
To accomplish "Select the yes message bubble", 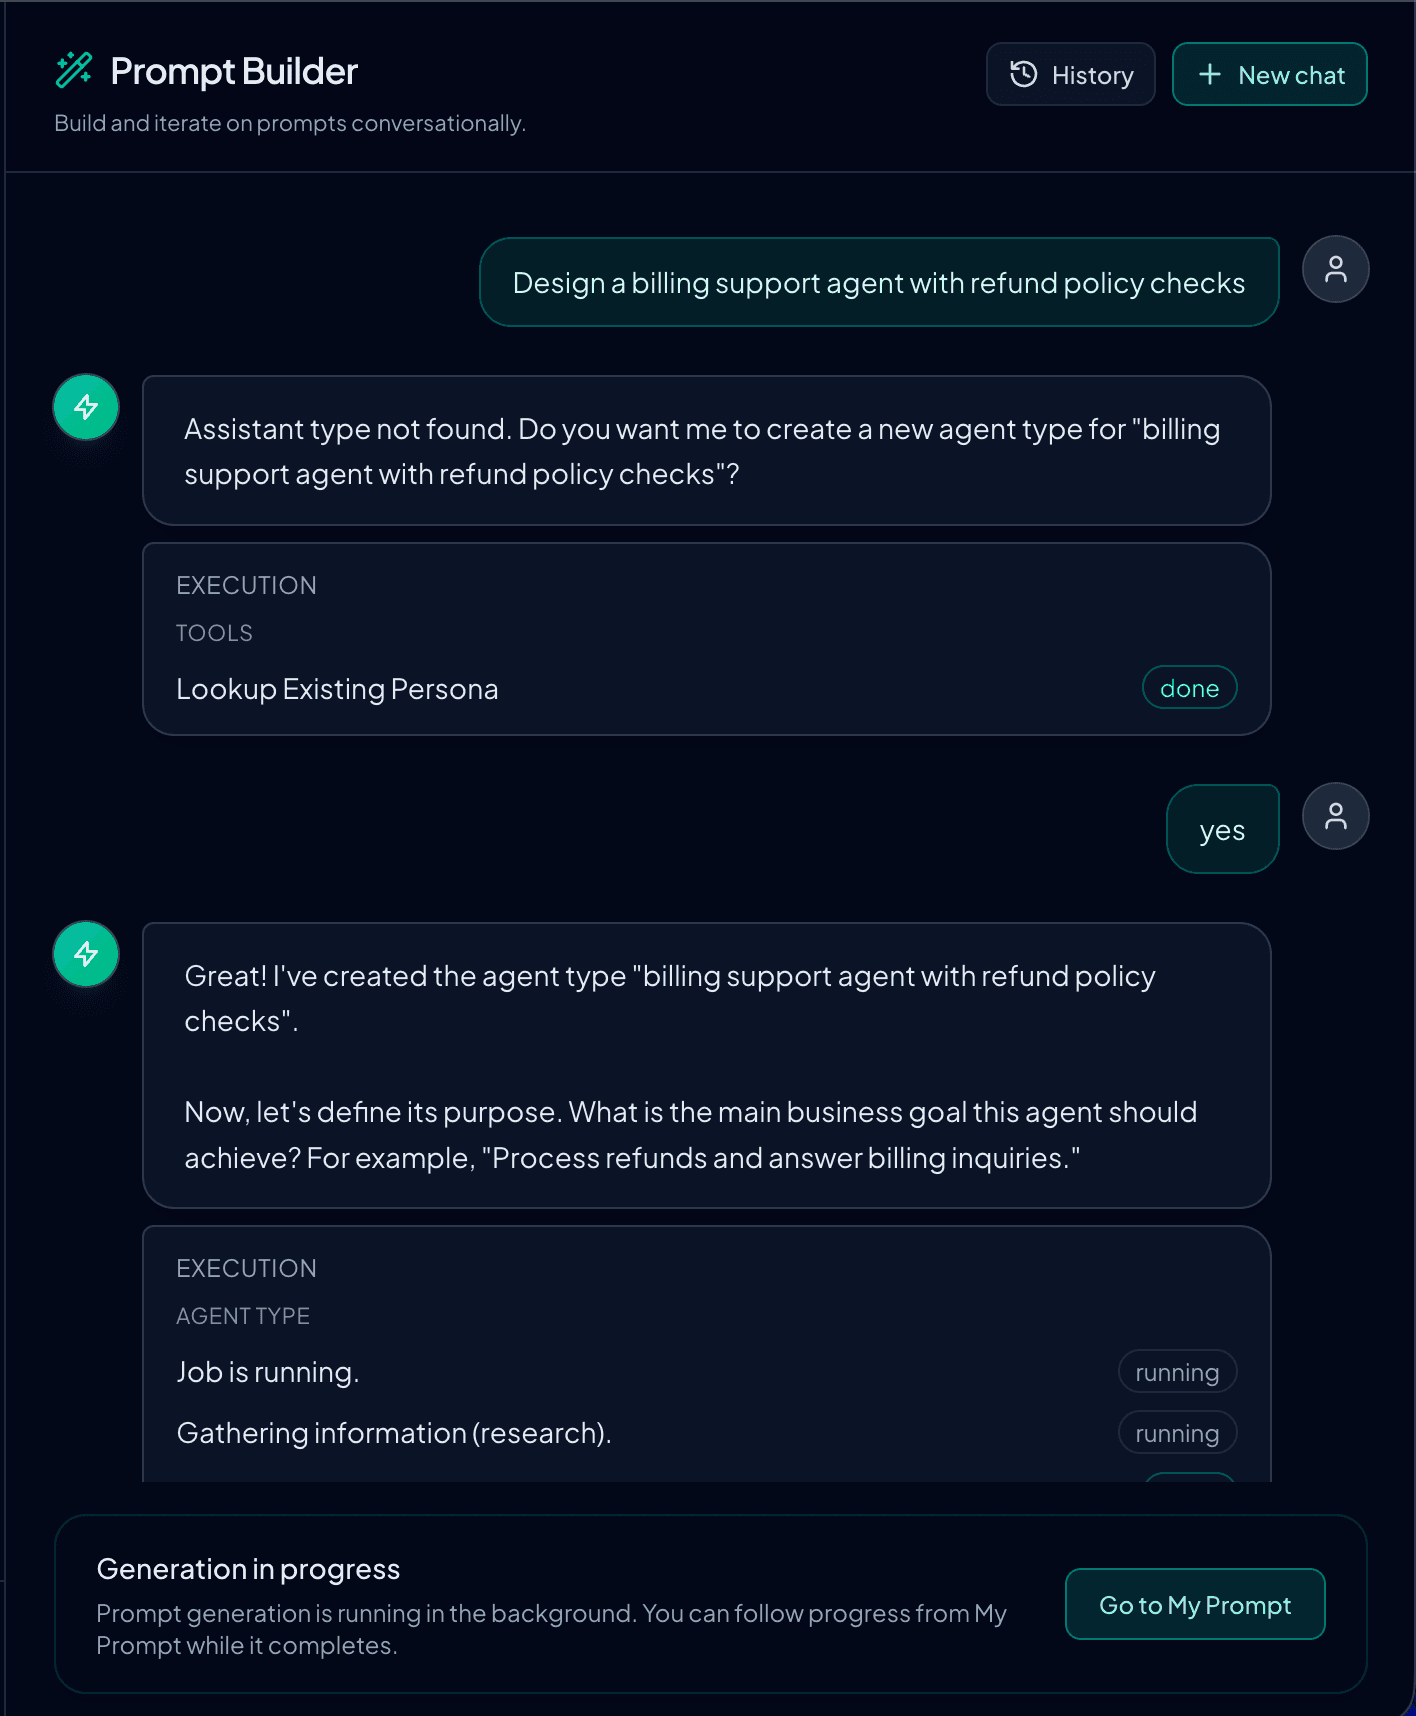I will [x=1222, y=829].
